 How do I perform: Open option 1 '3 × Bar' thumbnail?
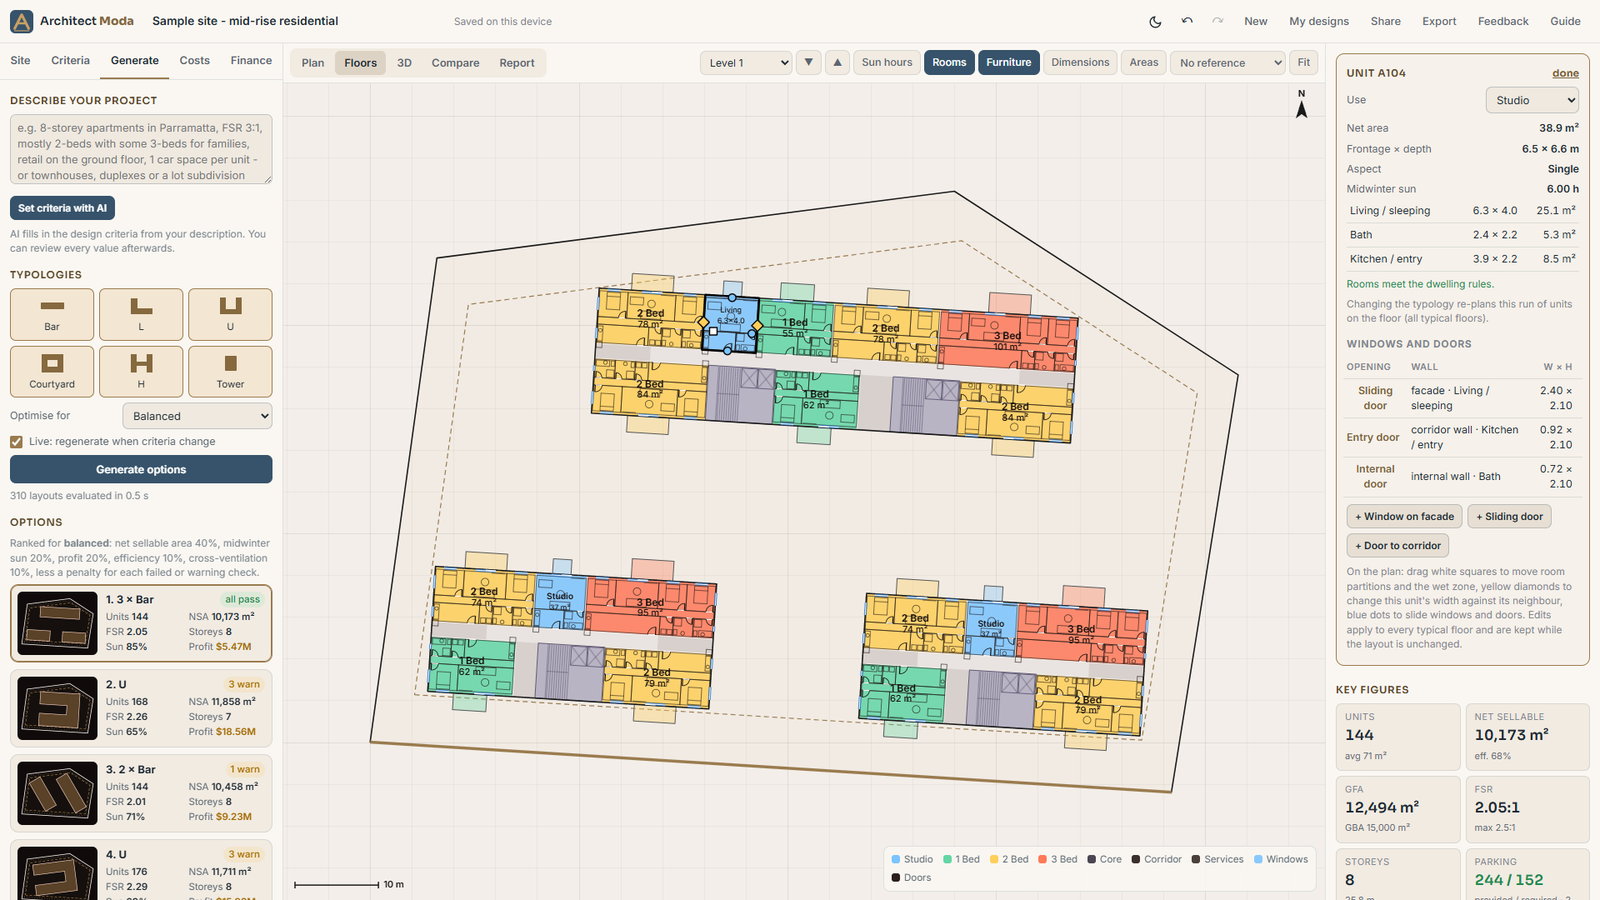coord(57,624)
